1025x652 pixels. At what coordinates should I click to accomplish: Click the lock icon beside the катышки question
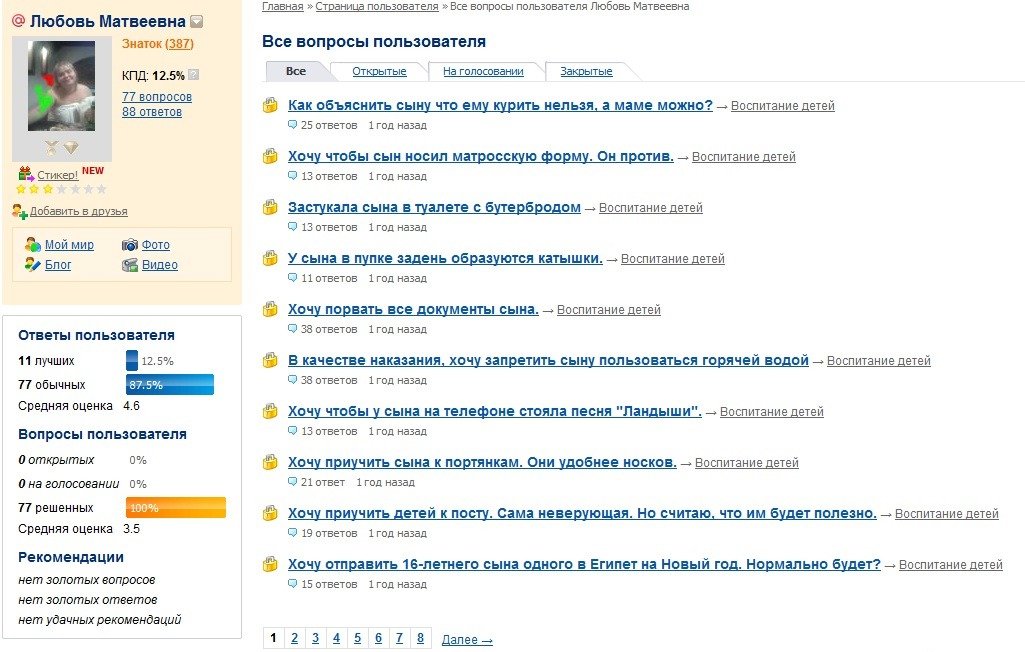[x=270, y=258]
